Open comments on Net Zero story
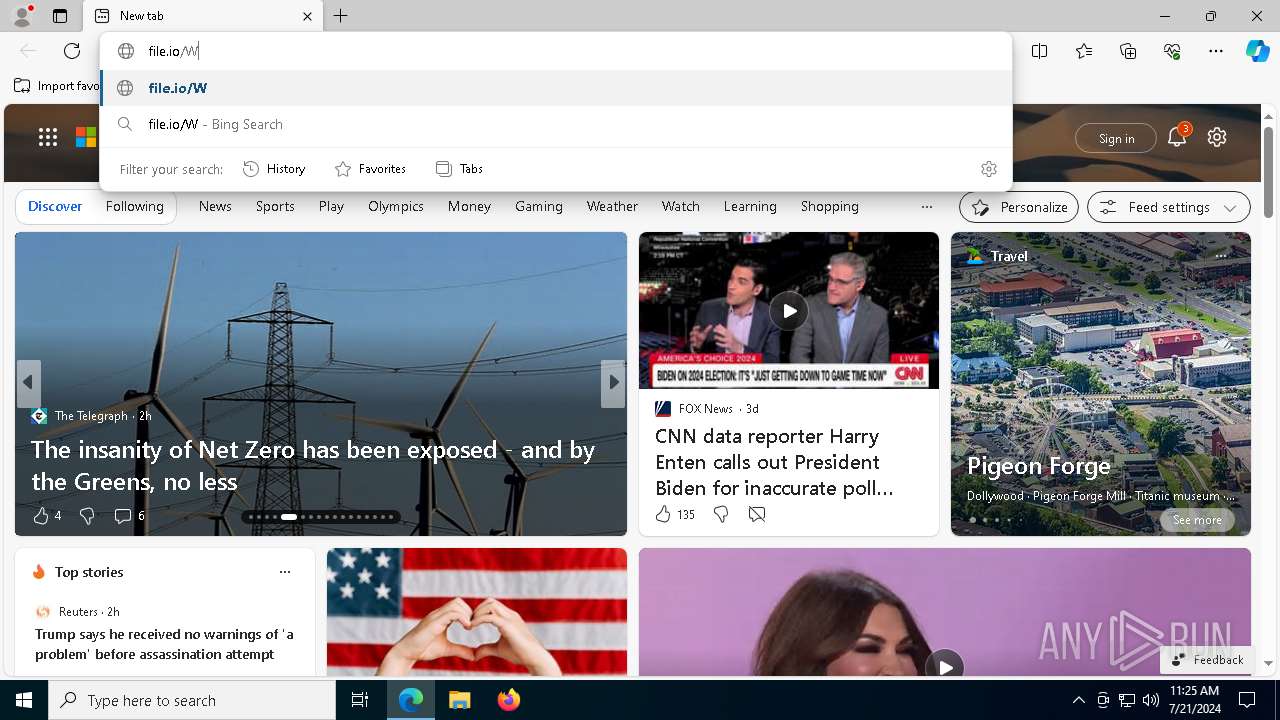Screen dimensions: 1280x720 pos(129,516)
